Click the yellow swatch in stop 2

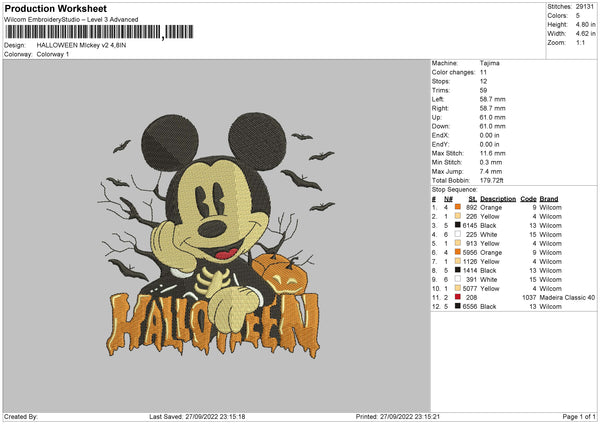[x=458, y=216]
